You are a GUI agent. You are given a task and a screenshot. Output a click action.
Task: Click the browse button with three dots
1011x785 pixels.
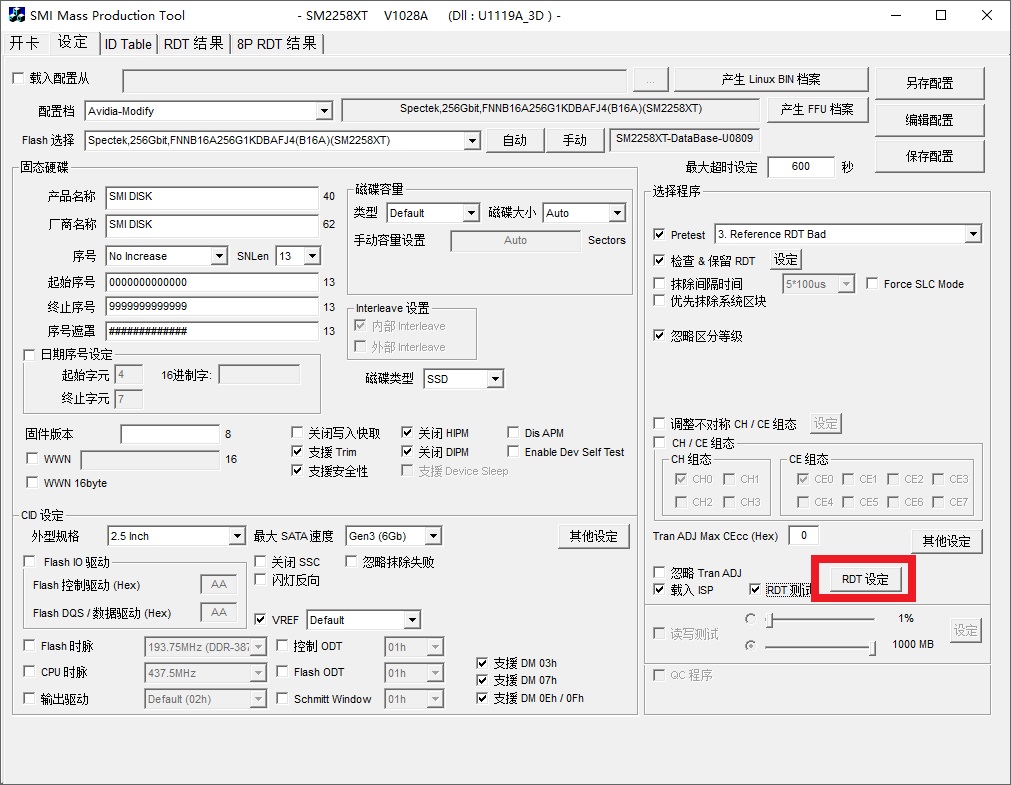pyautogui.click(x=650, y=80)
